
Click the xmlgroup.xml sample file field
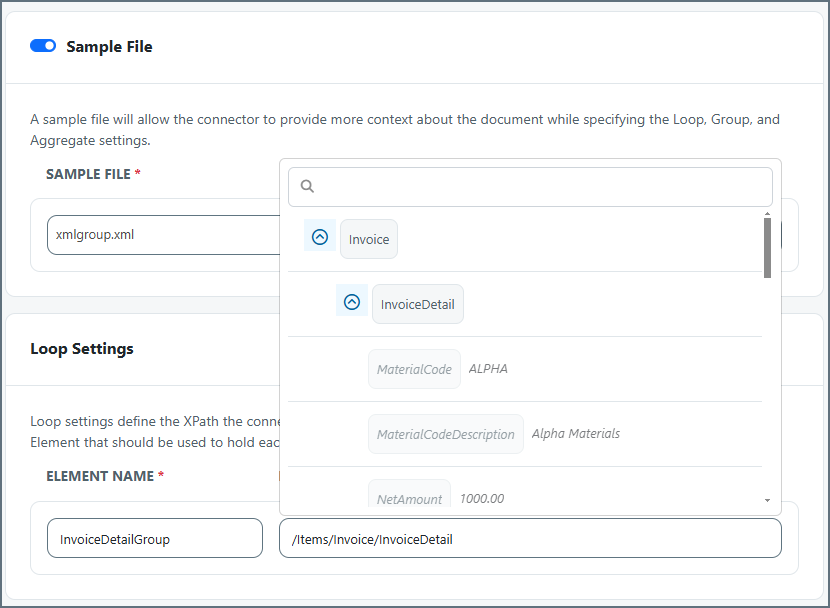160,235
